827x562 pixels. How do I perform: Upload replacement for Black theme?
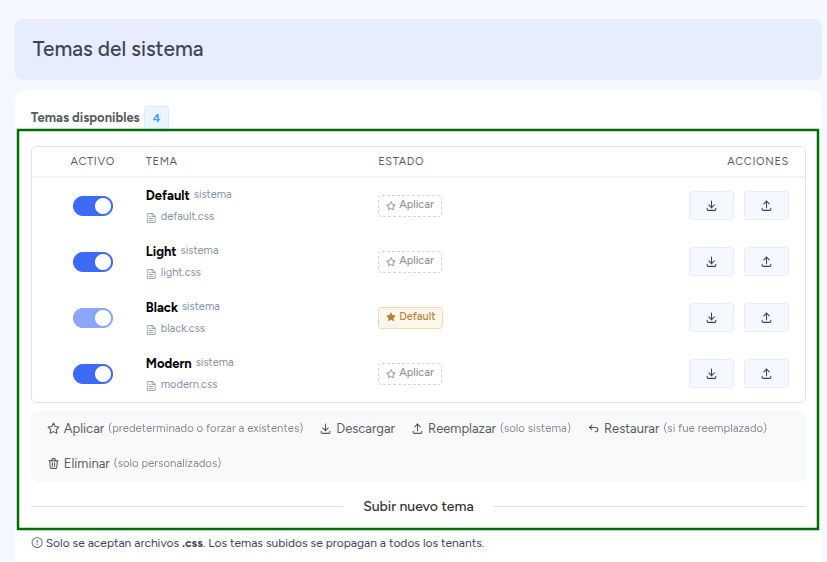(766, 317)
